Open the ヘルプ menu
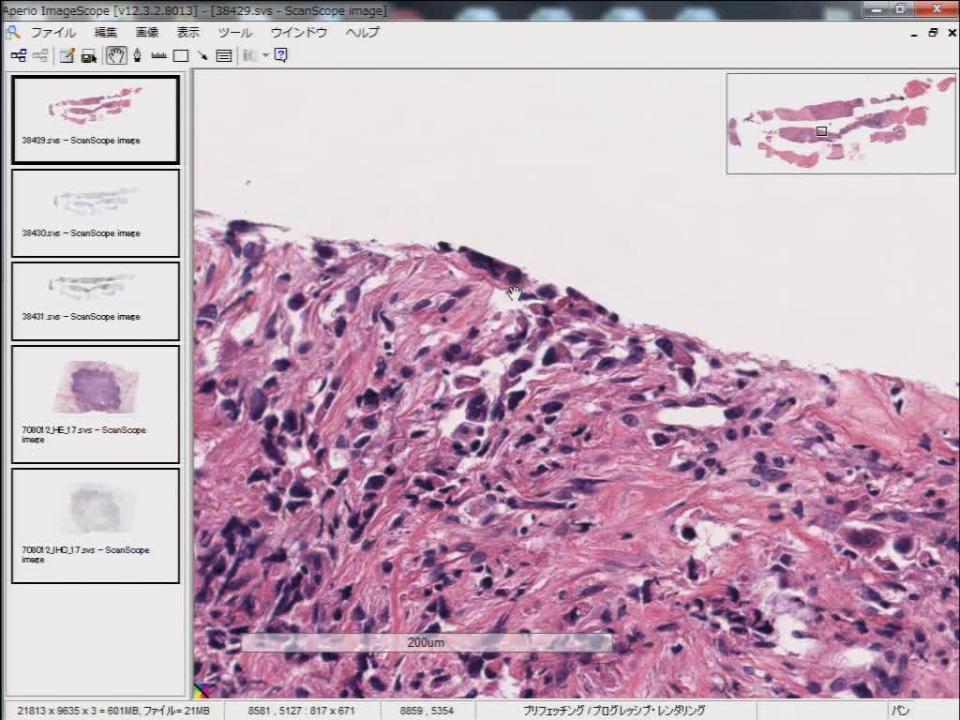 362,32
